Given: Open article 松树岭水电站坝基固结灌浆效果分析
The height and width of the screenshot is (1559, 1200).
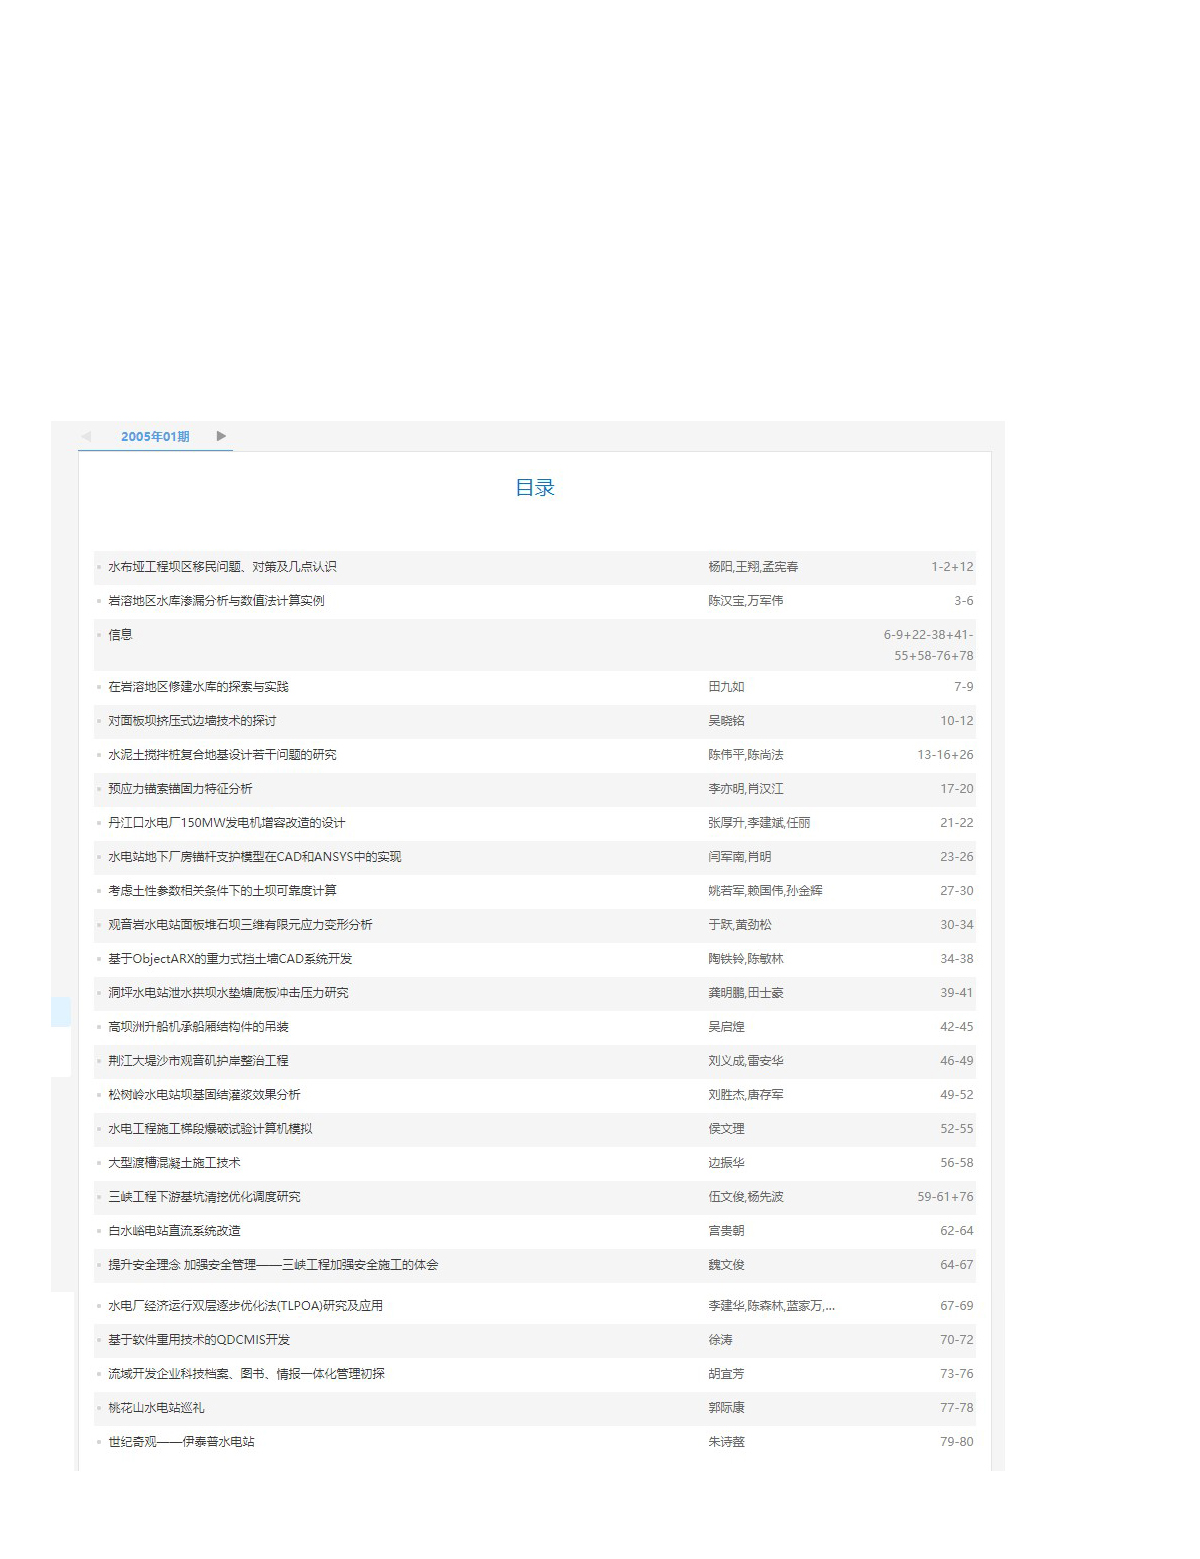Looking at the screenshot, I should 204,1095.
